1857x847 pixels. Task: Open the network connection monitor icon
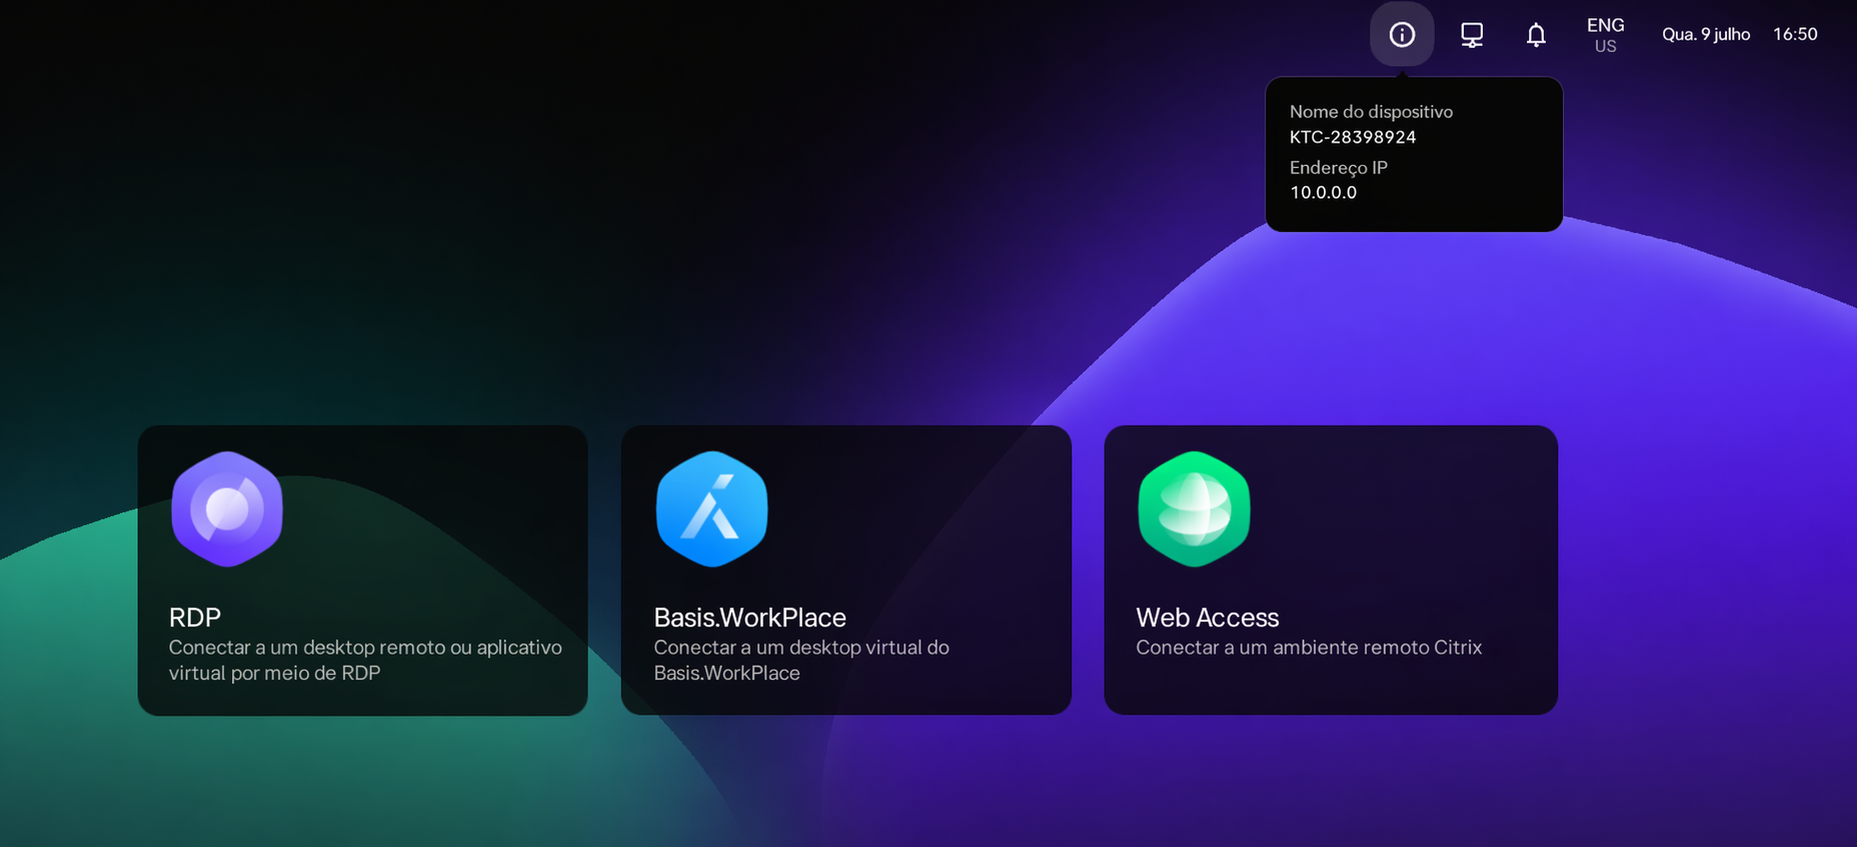[1472, 35]
